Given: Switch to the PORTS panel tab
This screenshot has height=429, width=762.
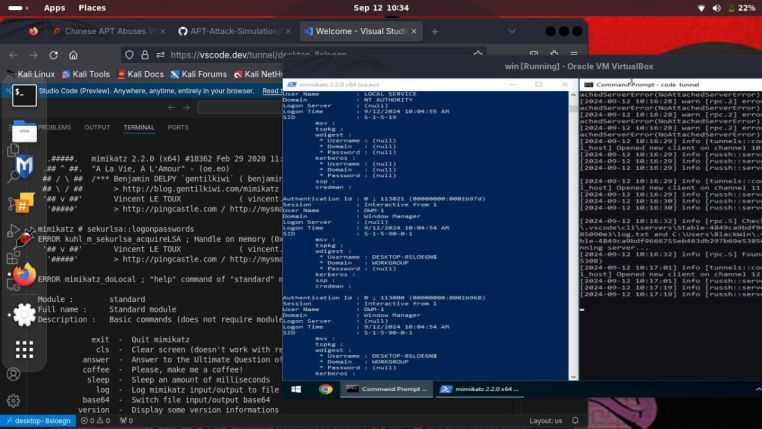Looking at the screenshot, I should (178, 128).
